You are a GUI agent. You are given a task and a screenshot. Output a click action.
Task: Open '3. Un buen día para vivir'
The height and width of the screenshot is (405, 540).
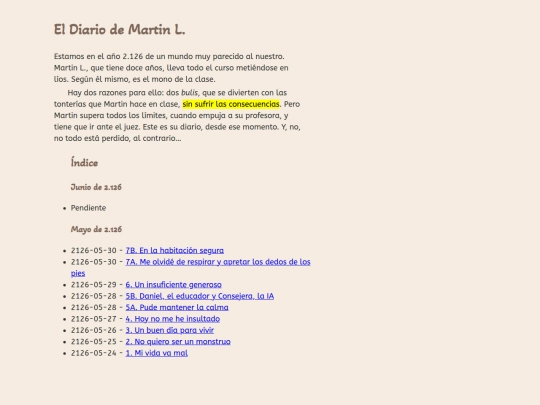click(169, 330)
